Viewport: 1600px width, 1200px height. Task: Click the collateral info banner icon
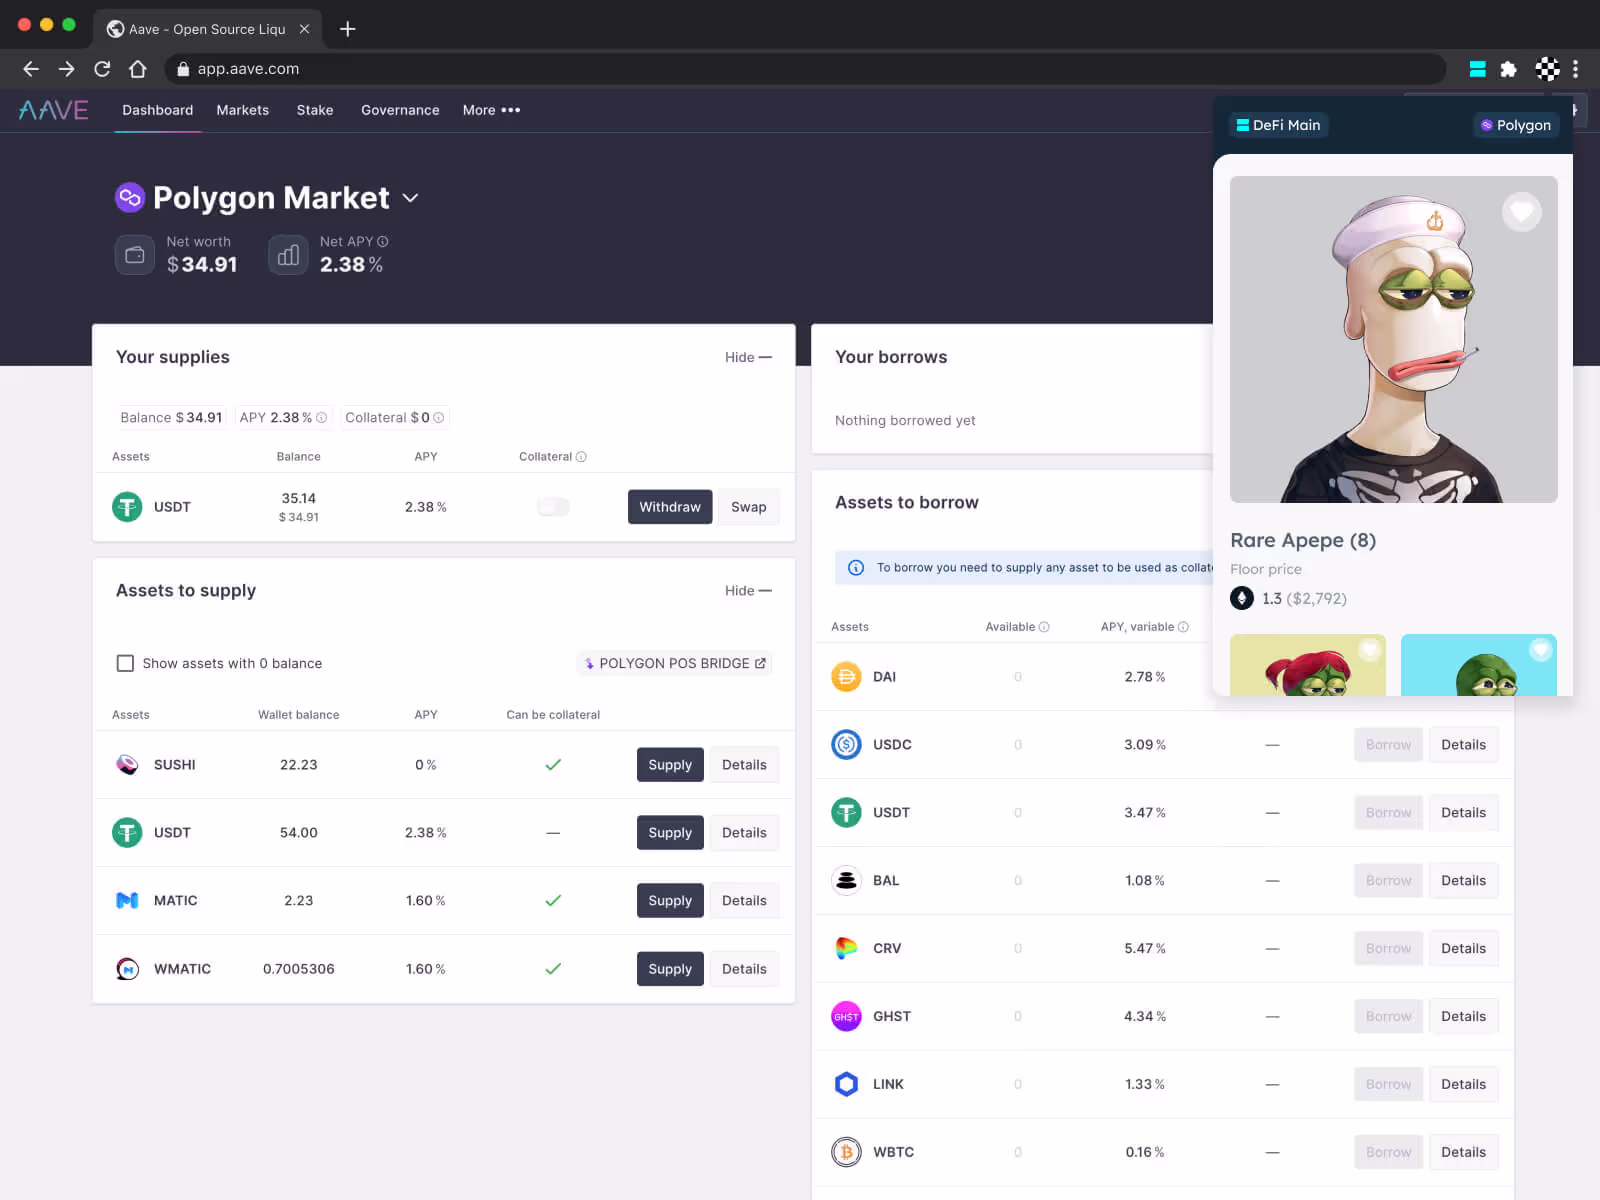click(856, 568)
